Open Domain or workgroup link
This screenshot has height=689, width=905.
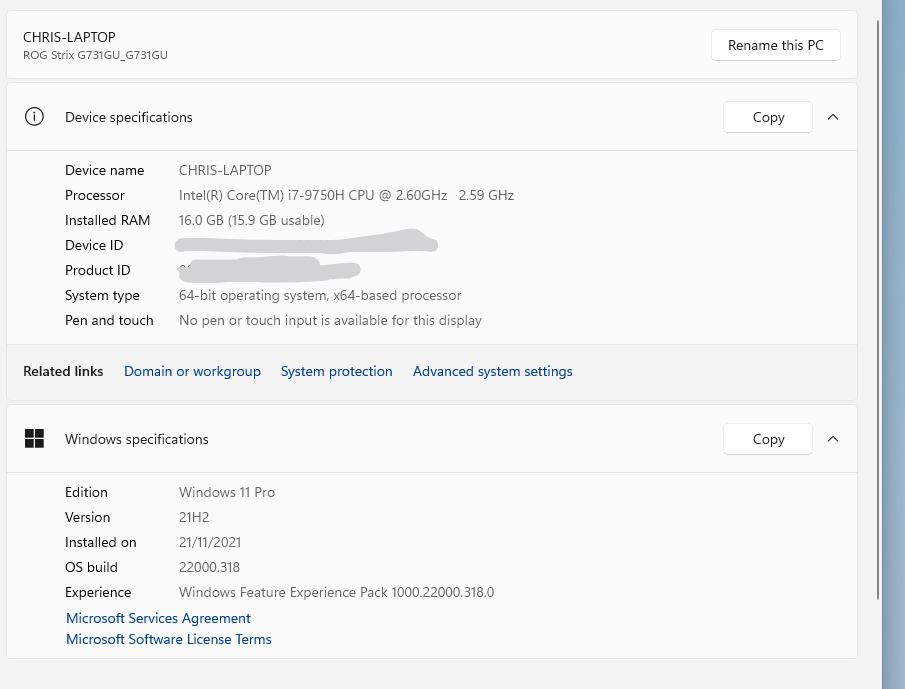point(192,371)
